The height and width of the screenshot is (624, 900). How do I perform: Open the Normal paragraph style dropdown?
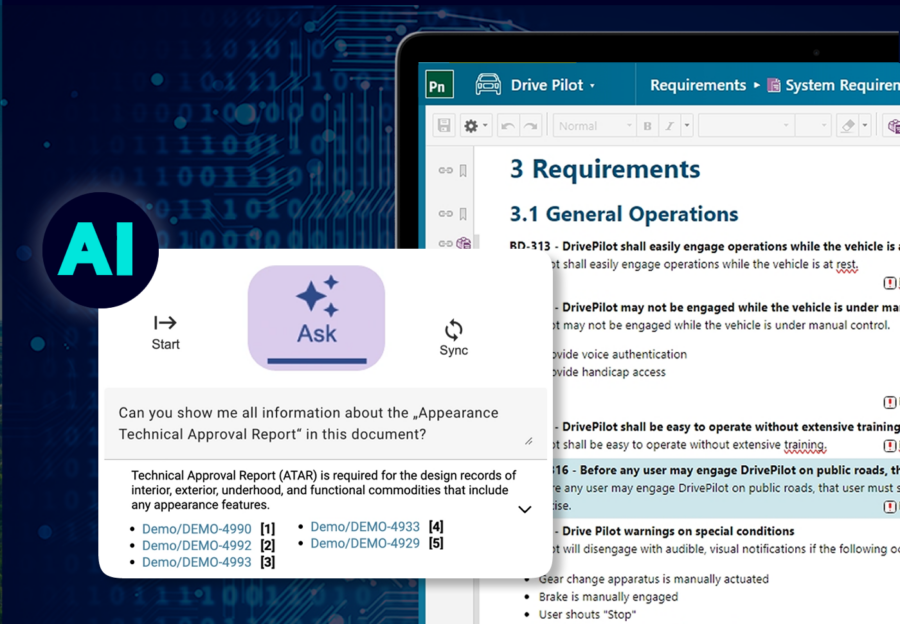click(x=594, y=125)
